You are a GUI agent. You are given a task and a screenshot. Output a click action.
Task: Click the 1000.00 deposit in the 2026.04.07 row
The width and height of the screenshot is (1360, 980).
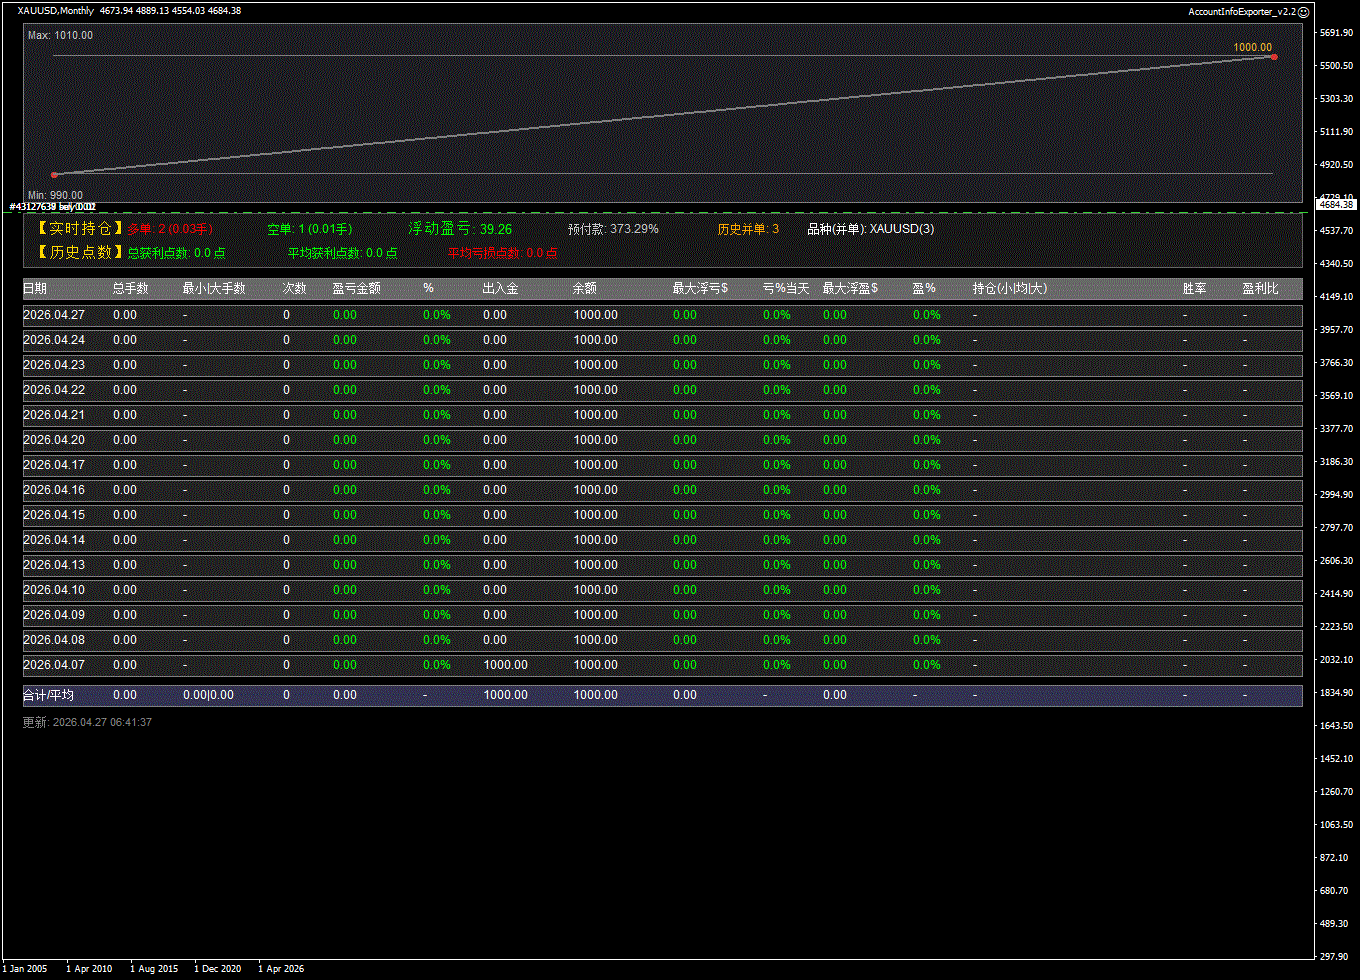point(505,665)
